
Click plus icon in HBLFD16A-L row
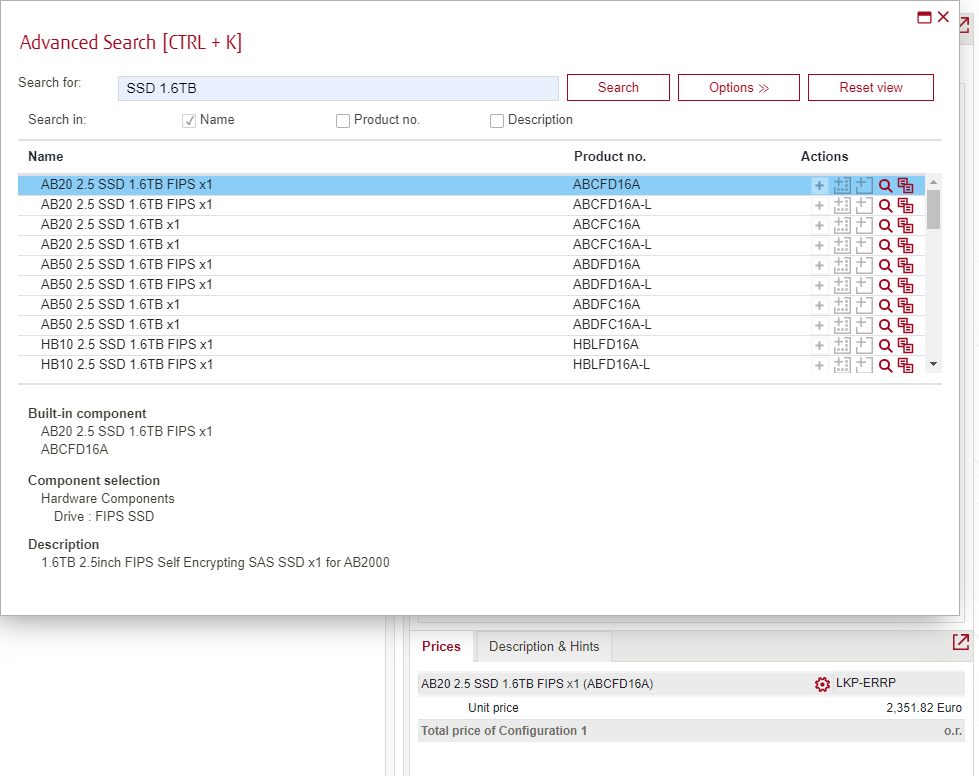819,365
